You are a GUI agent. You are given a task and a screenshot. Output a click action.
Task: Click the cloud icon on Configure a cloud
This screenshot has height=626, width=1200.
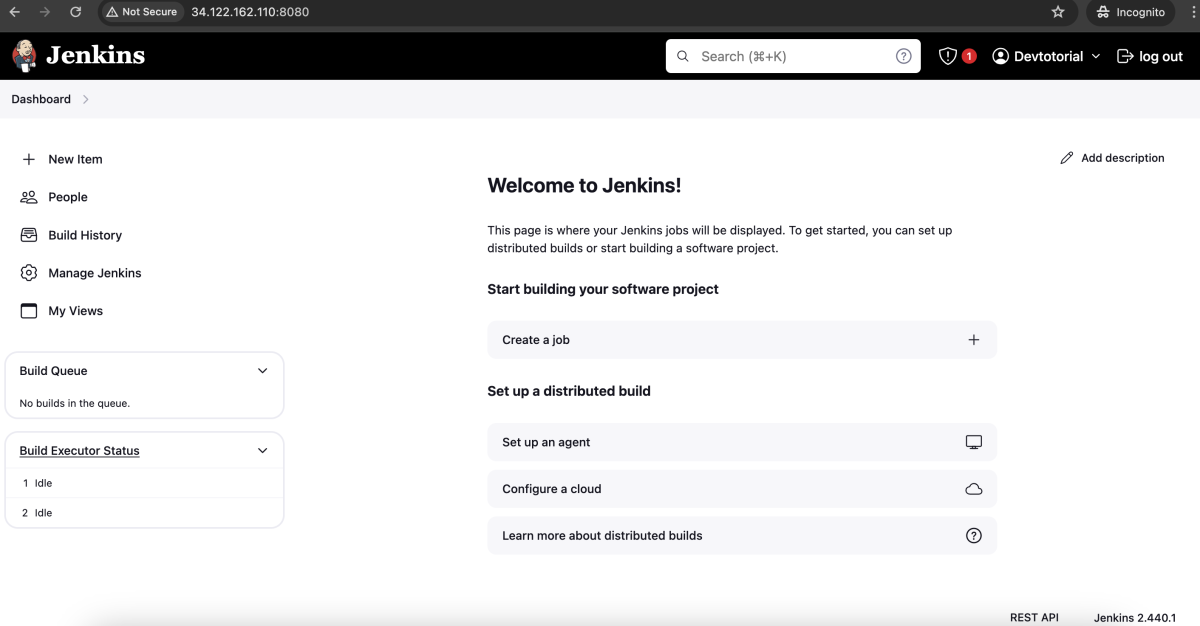(x=974, y=489)
